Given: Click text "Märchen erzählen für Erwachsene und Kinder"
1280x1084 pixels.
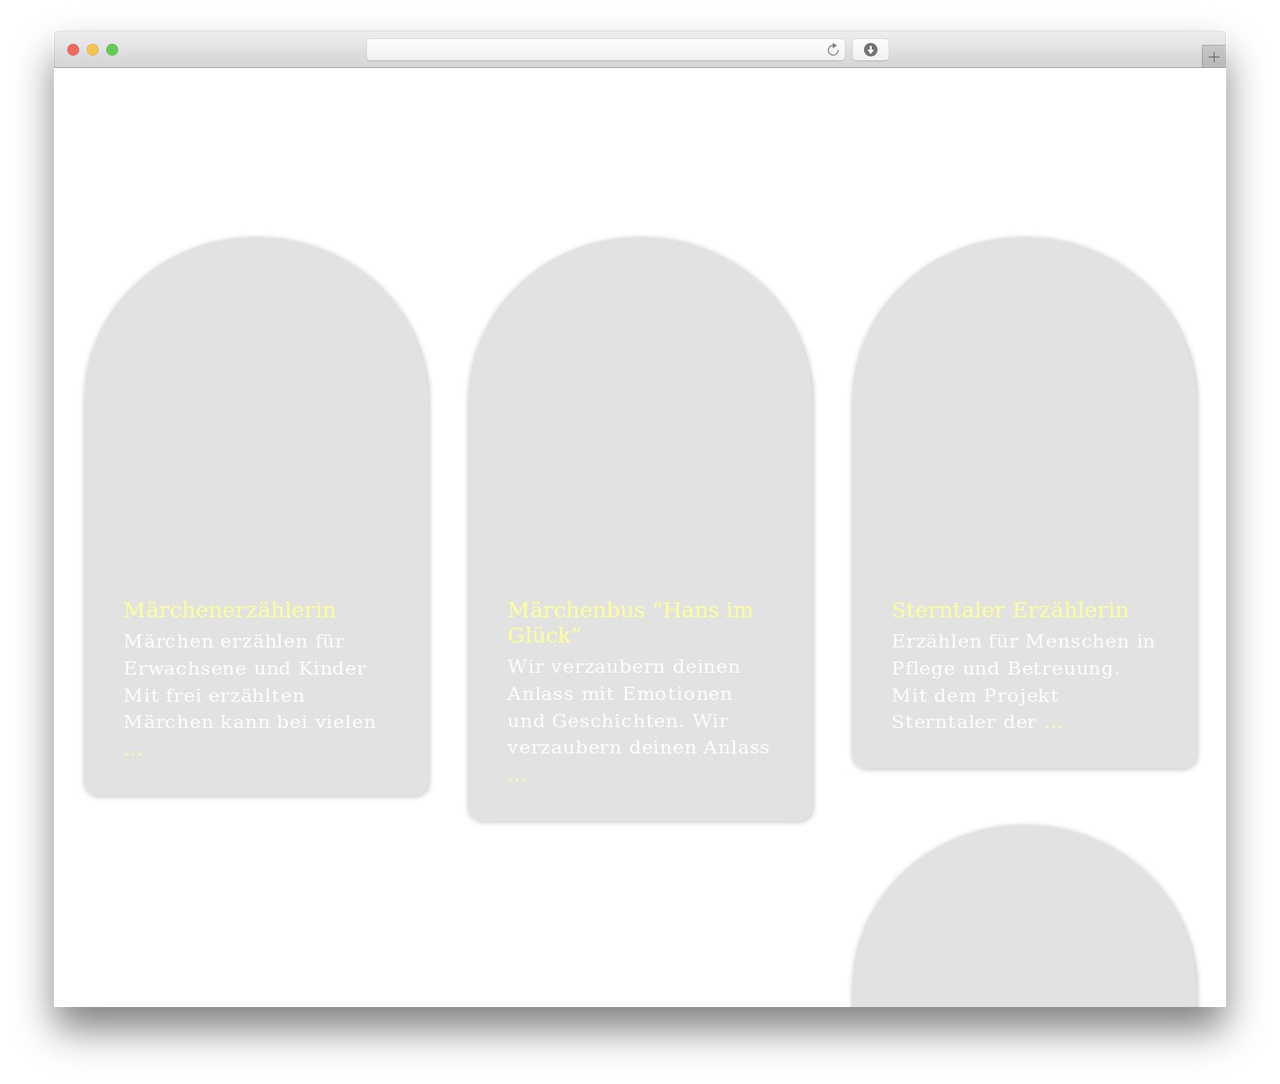Looking at the screenshot, I should (x=245, y=655).
